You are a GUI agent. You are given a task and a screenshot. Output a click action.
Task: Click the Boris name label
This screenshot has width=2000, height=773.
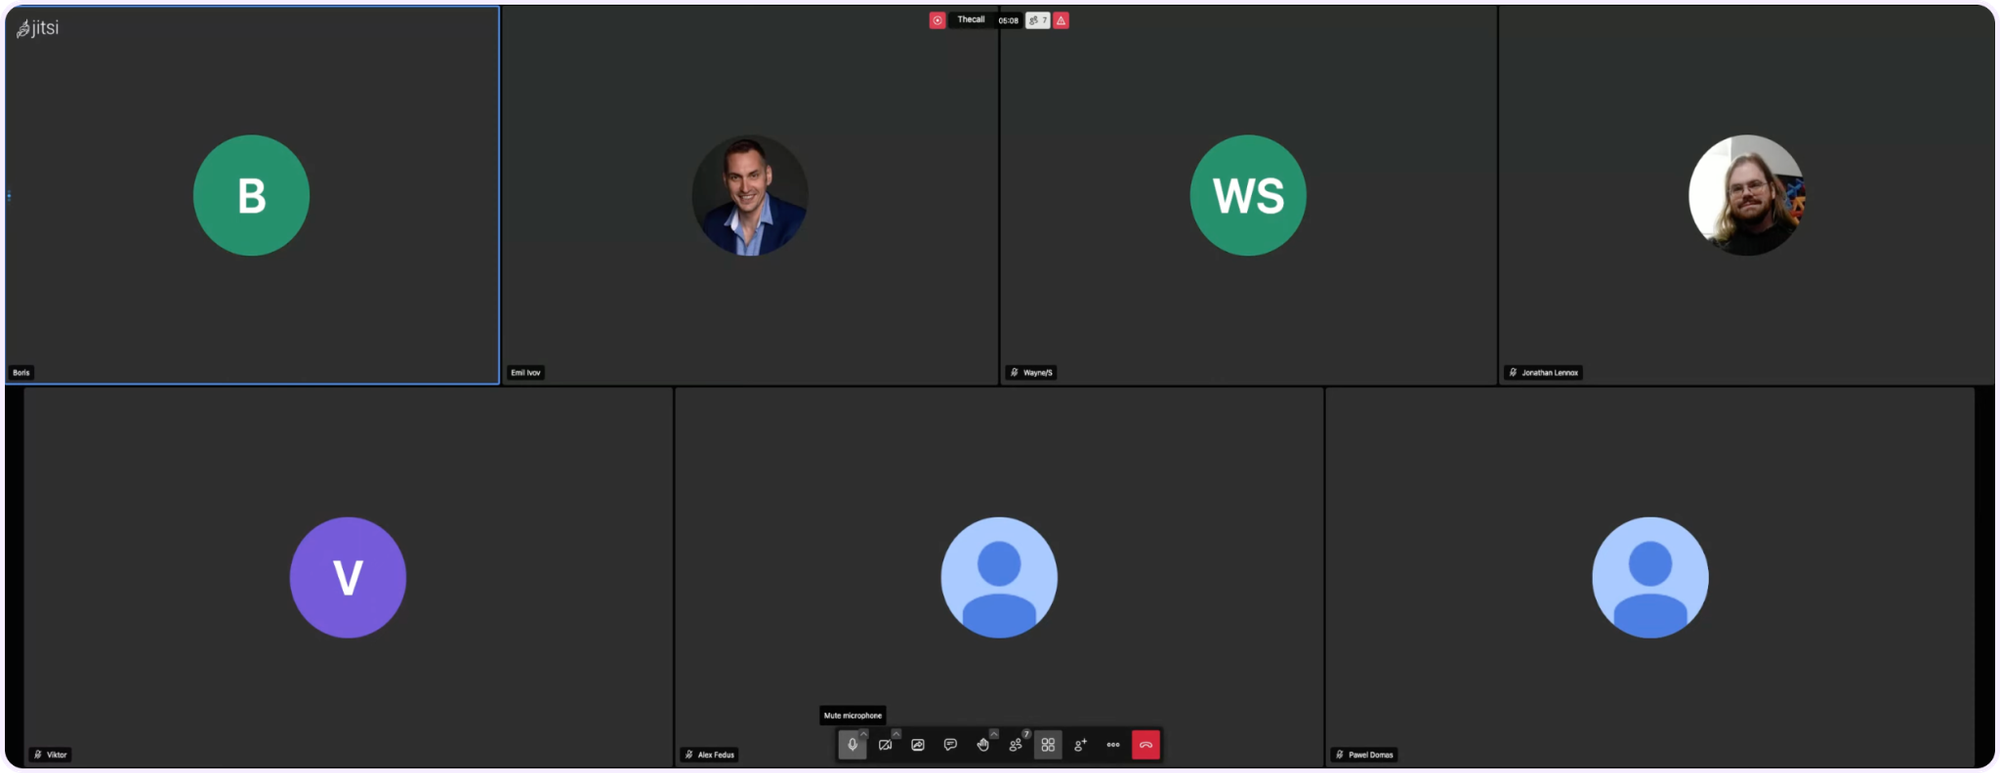coord(22,372)
